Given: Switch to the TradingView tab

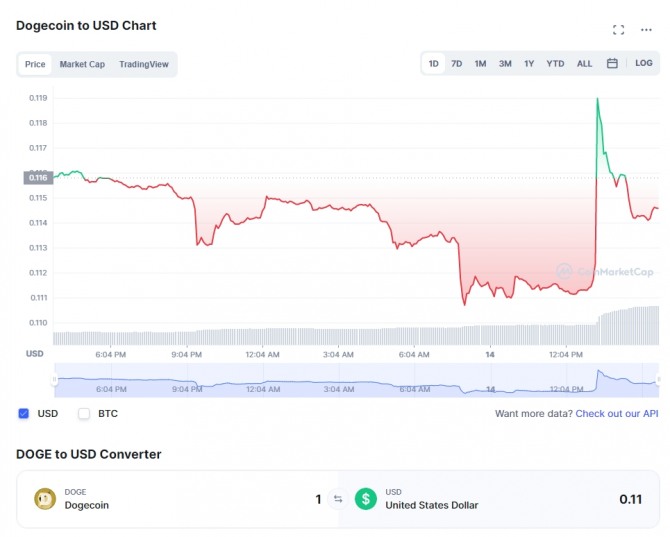Looking at the screenshot, I should (x=144, y=64).
